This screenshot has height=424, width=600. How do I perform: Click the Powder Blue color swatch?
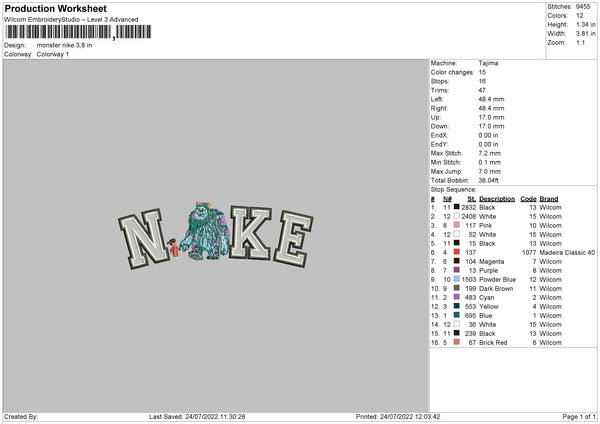[x=457, y=279]
